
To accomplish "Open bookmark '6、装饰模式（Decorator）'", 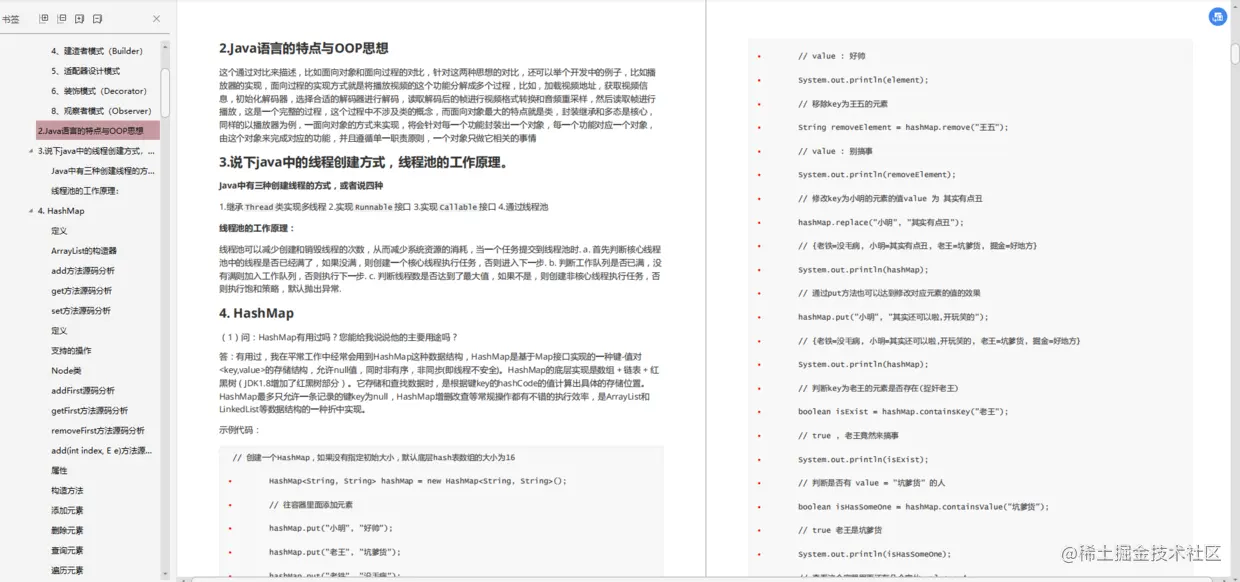I will click(99, 91).
